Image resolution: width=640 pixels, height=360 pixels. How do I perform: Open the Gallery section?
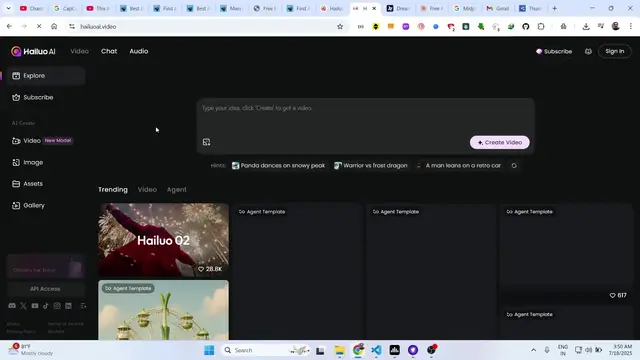46,205
